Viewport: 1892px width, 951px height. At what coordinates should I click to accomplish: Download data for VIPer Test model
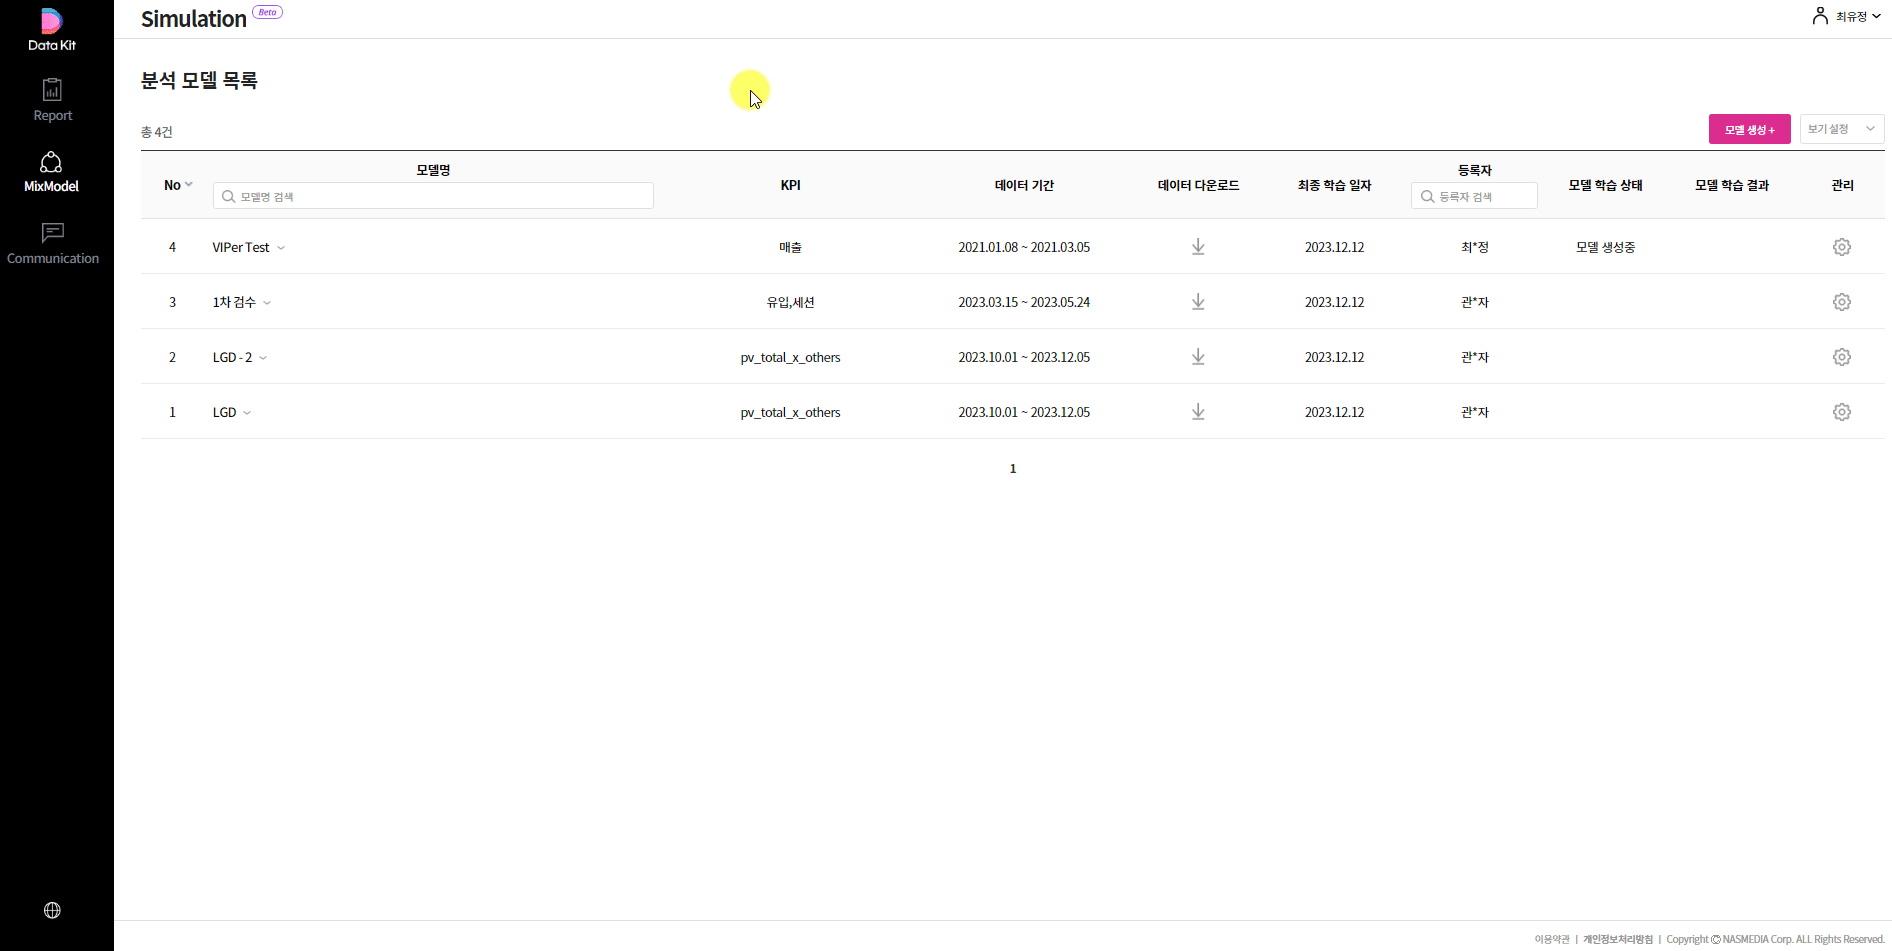[x=1198, y=247]
